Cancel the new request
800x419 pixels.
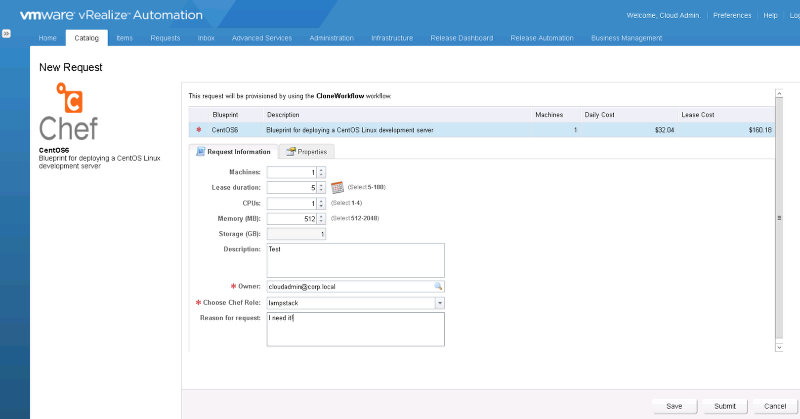[x=774, y=406]
